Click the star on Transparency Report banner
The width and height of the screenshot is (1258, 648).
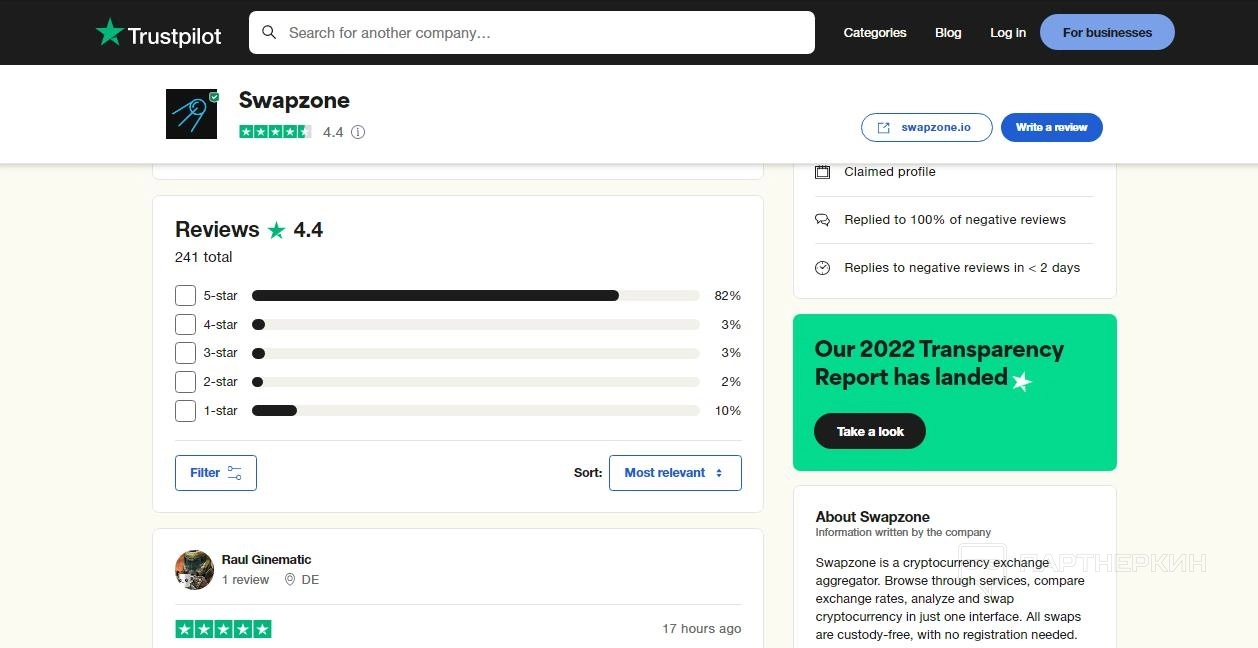(1021, 381)
